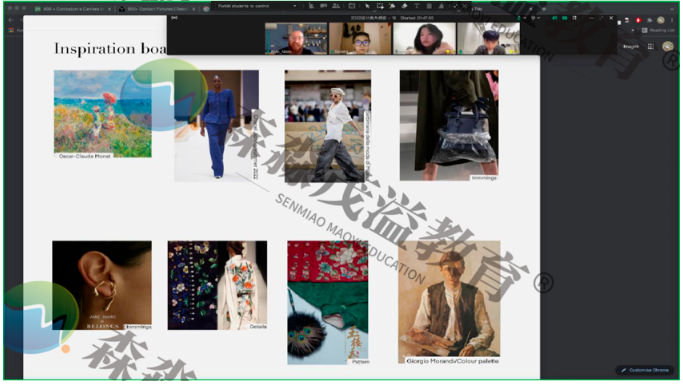Select the eraser tool in annotation bar
683x384 pixels.
point(404,6)
